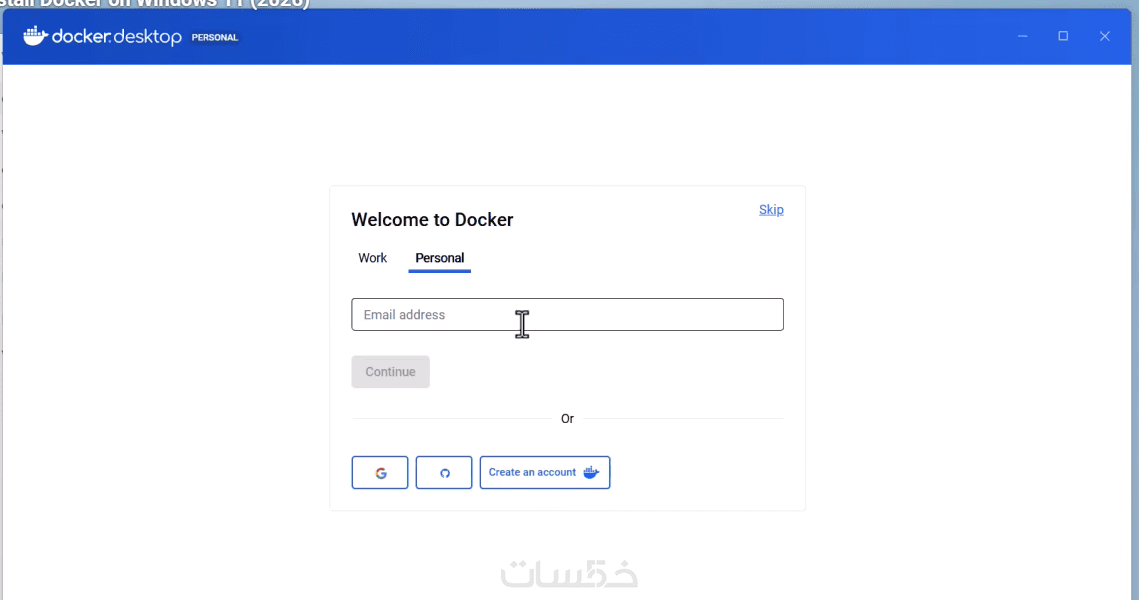
Task: Focus the Email address field
Action: (x=567, y=315)
